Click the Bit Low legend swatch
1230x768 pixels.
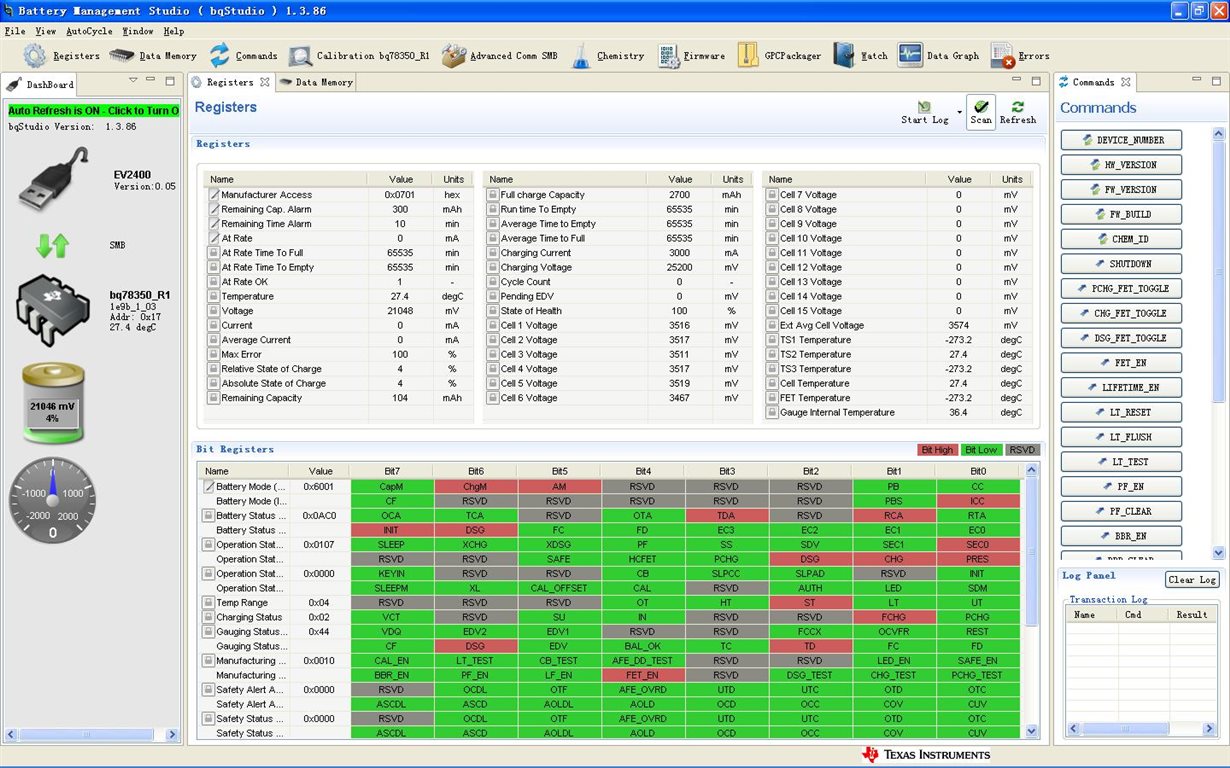(x=981, y=450)
